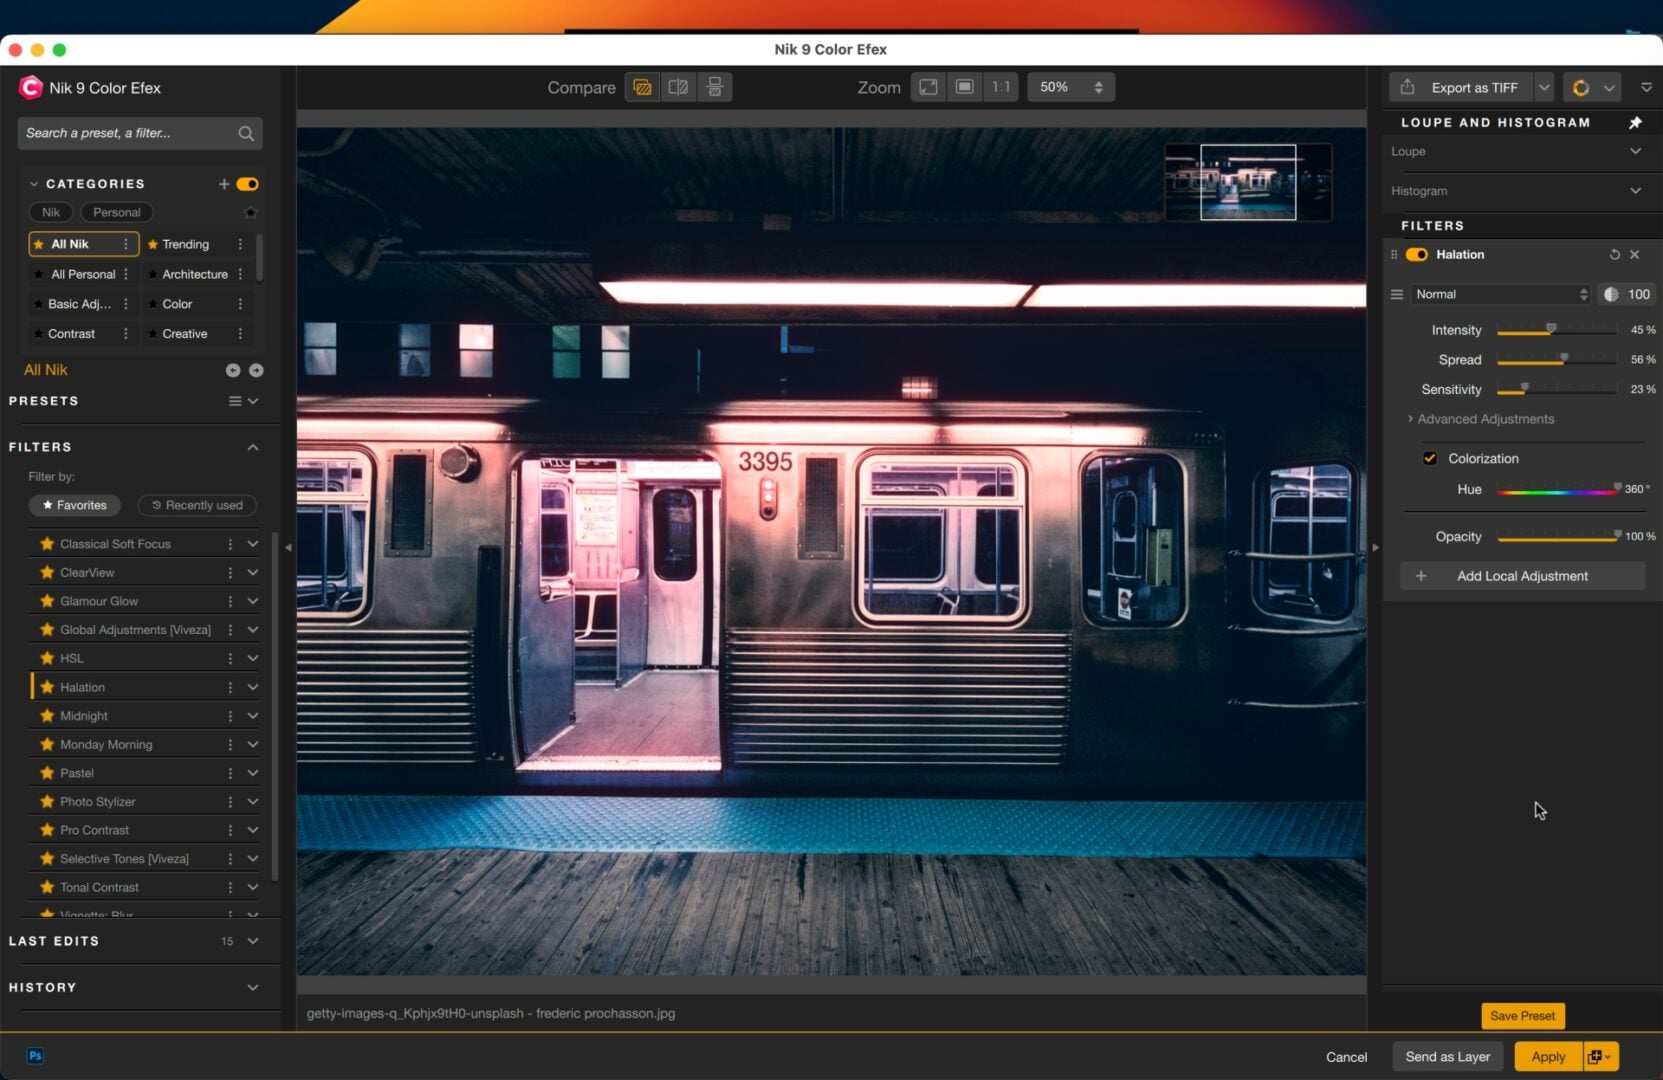Click the 1:1 zoom icon

[x=1001, y=87]
